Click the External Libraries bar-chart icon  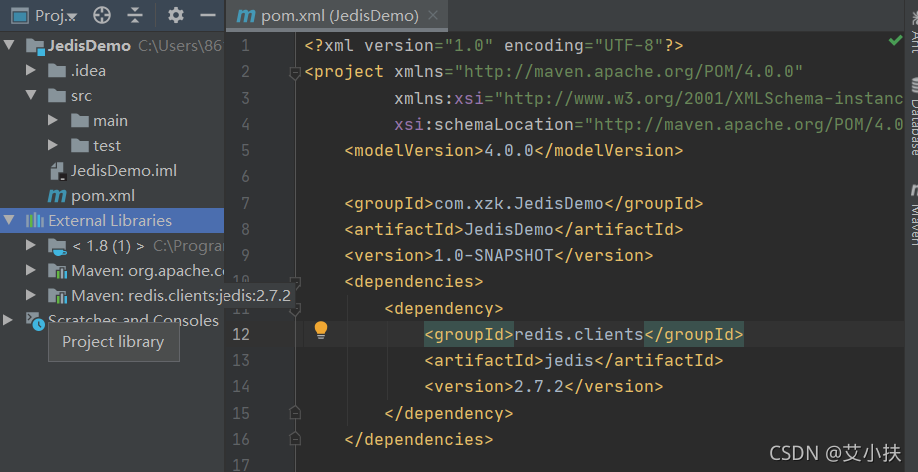tap(35, 221)
